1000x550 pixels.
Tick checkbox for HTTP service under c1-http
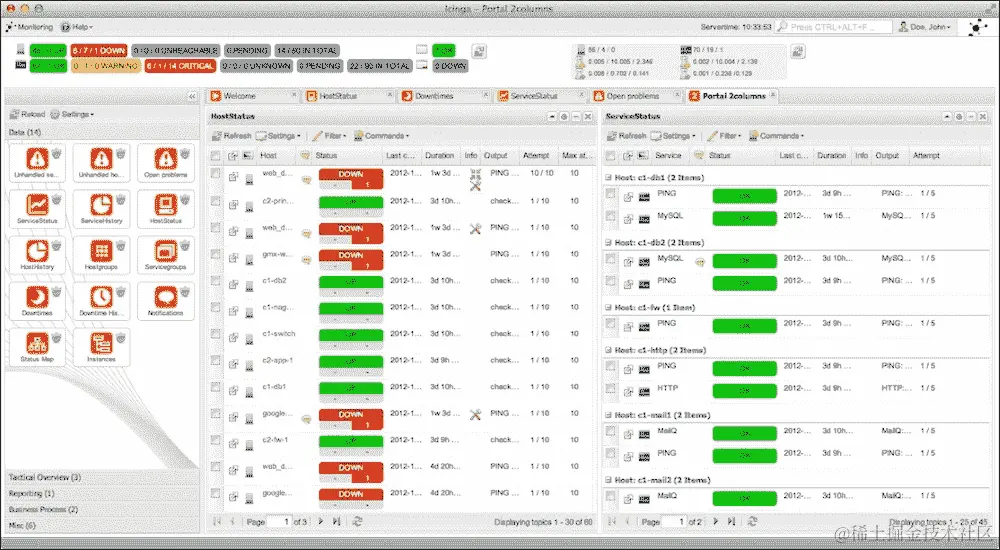(x=610, y=389)
